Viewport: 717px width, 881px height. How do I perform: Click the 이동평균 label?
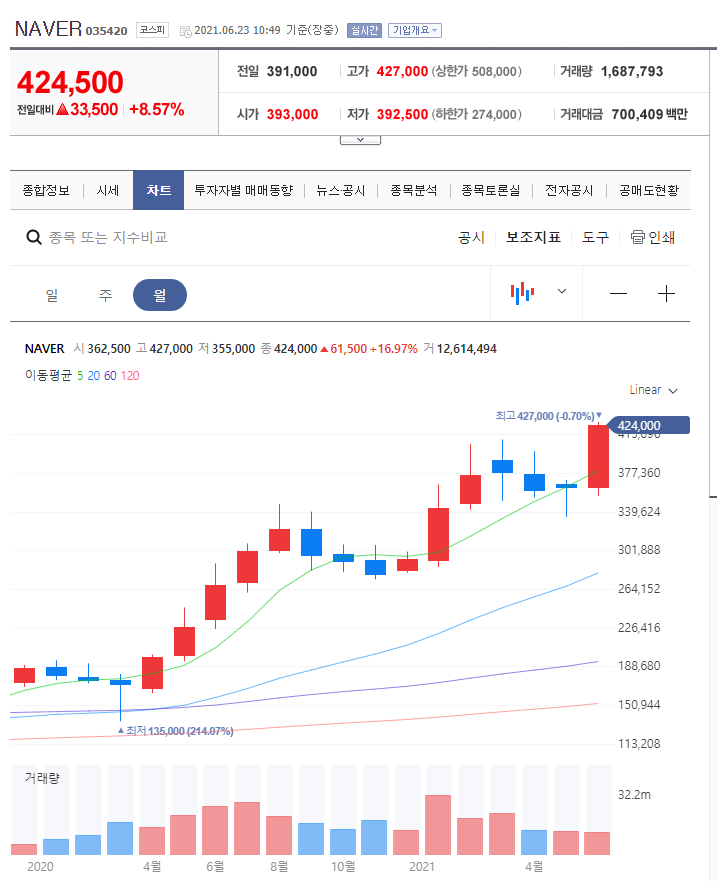[x=48, y=375]
